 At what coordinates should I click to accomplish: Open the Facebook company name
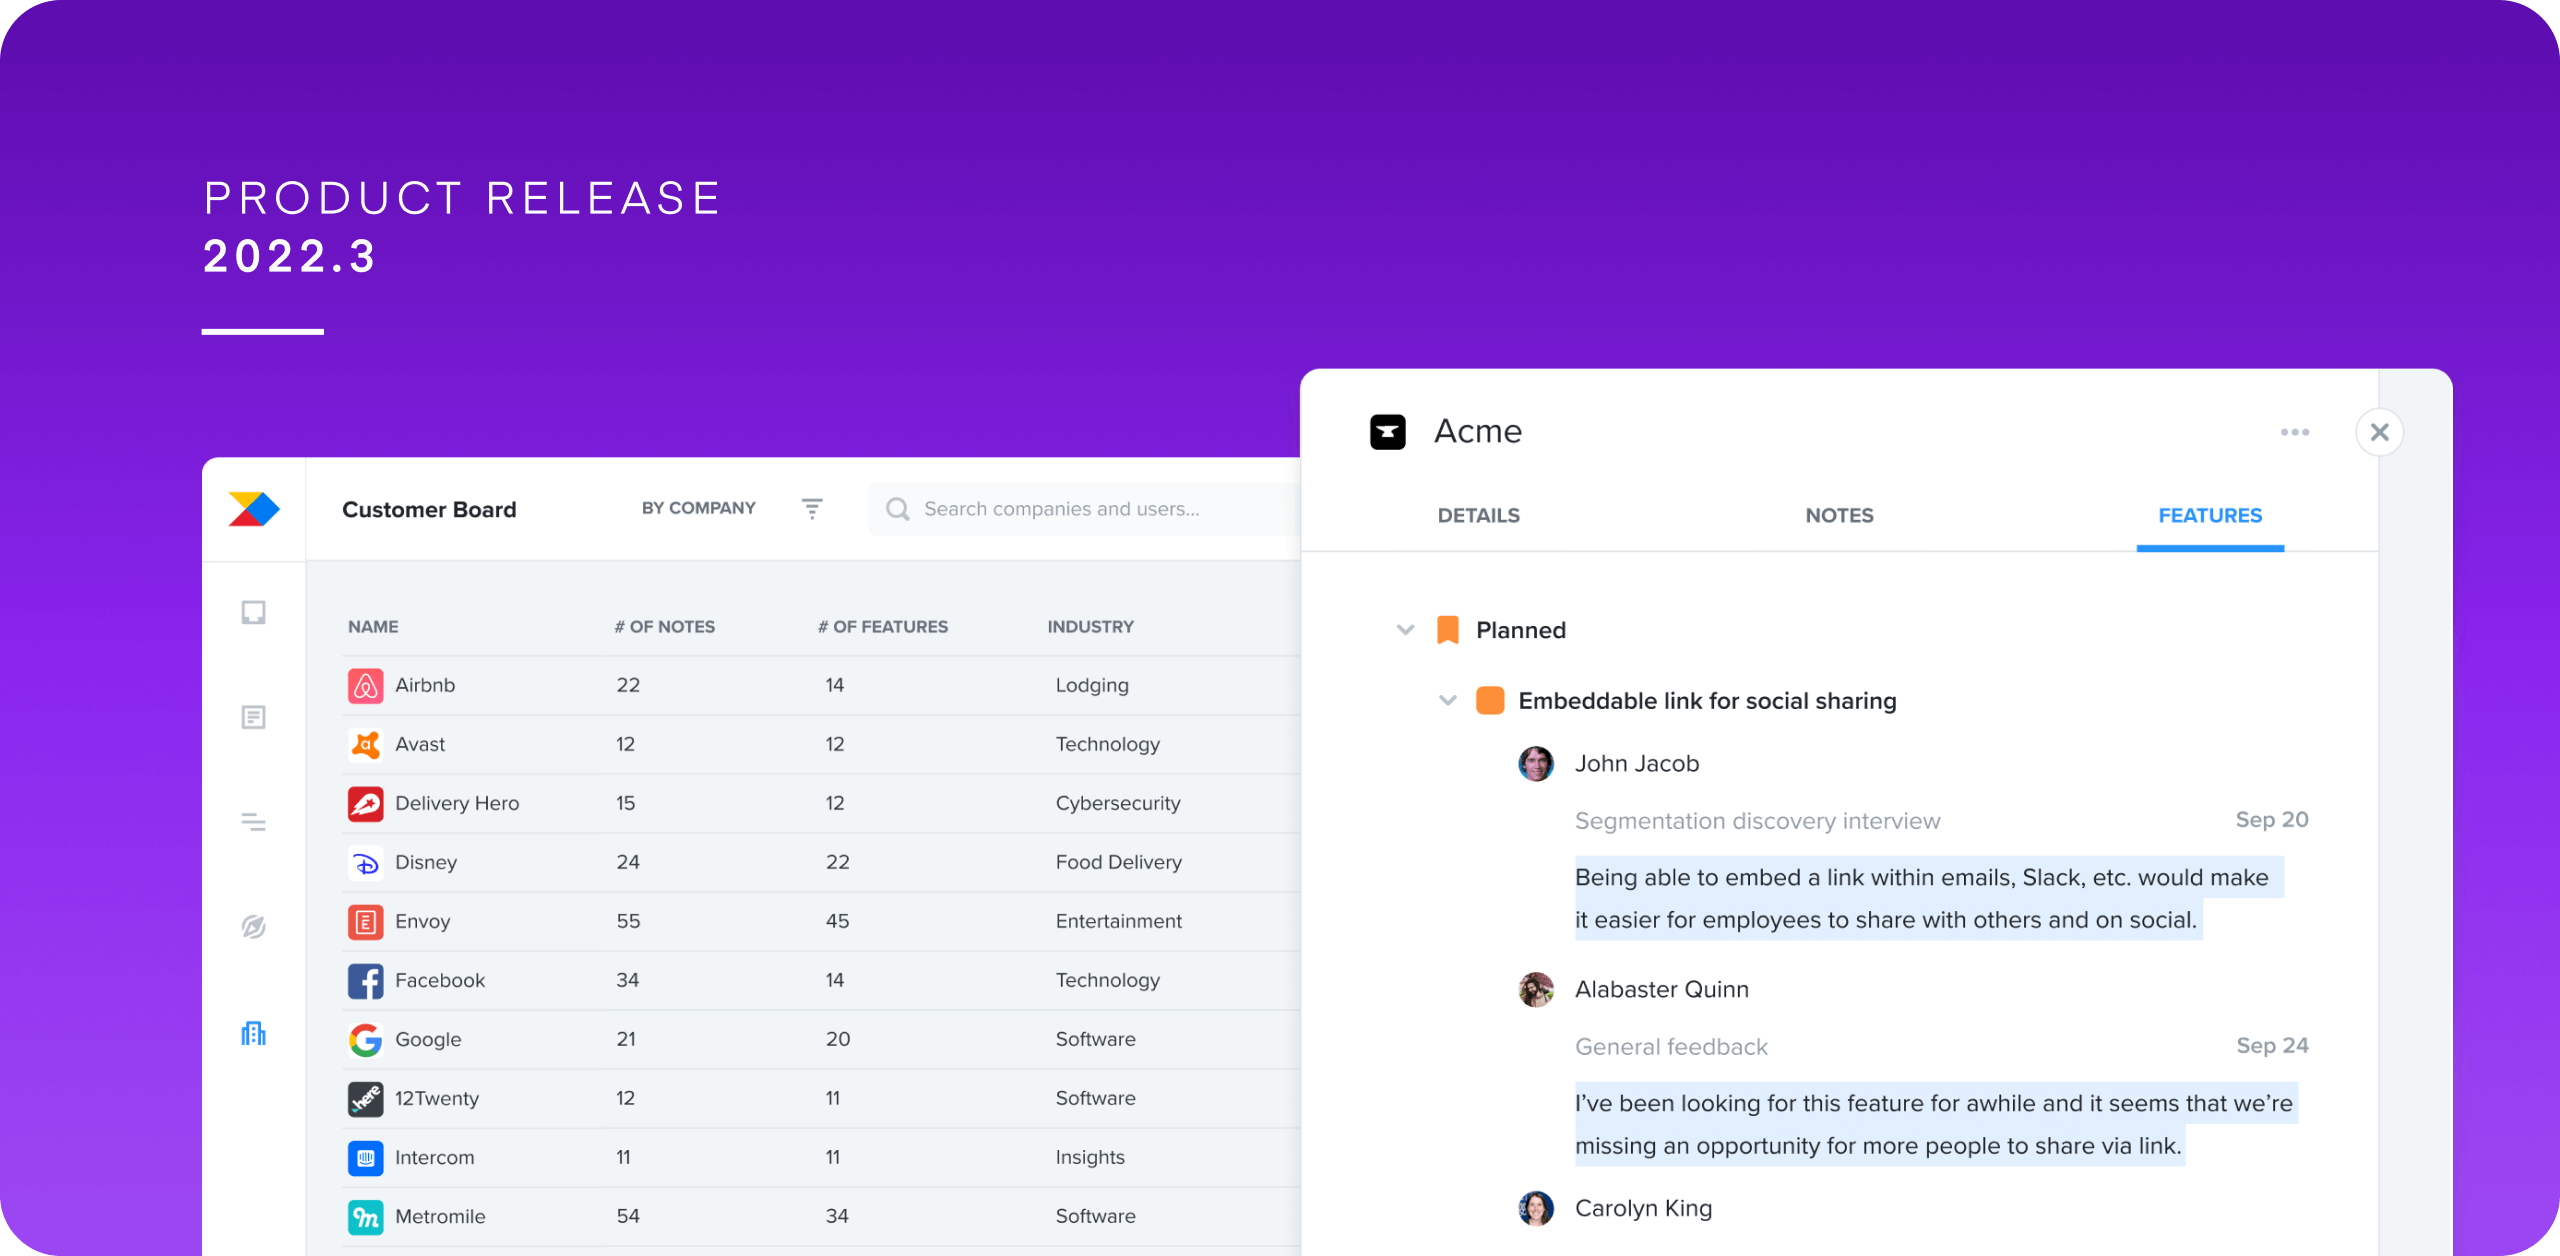tap(440, 981)
